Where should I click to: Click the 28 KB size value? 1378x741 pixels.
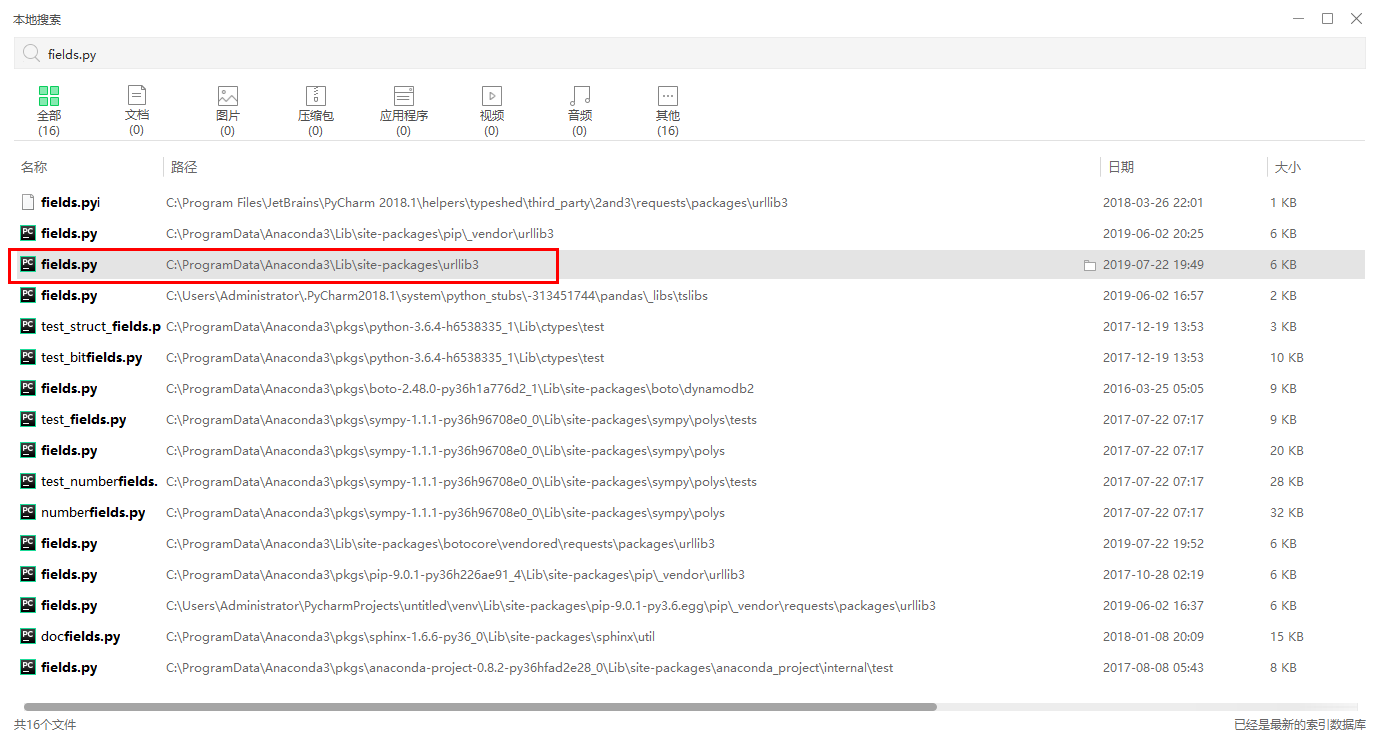pyautogui.click(x=1287, y=481)
